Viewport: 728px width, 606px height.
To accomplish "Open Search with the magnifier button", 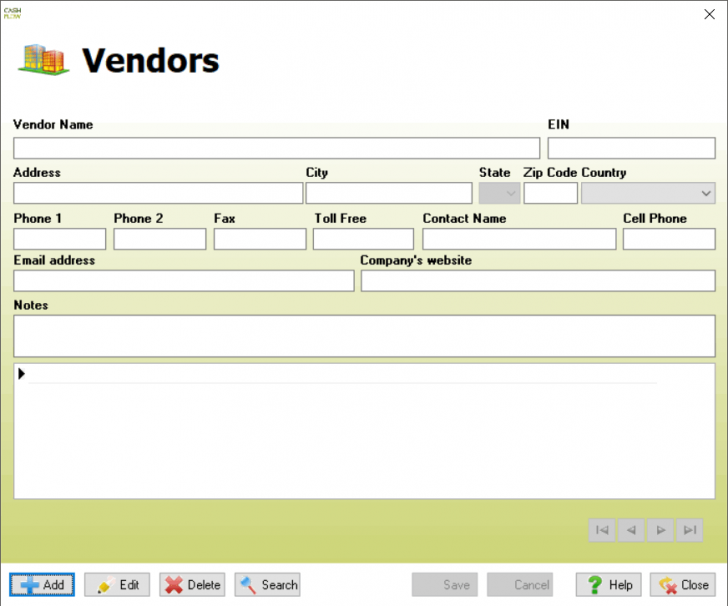I will pos(267,585).
